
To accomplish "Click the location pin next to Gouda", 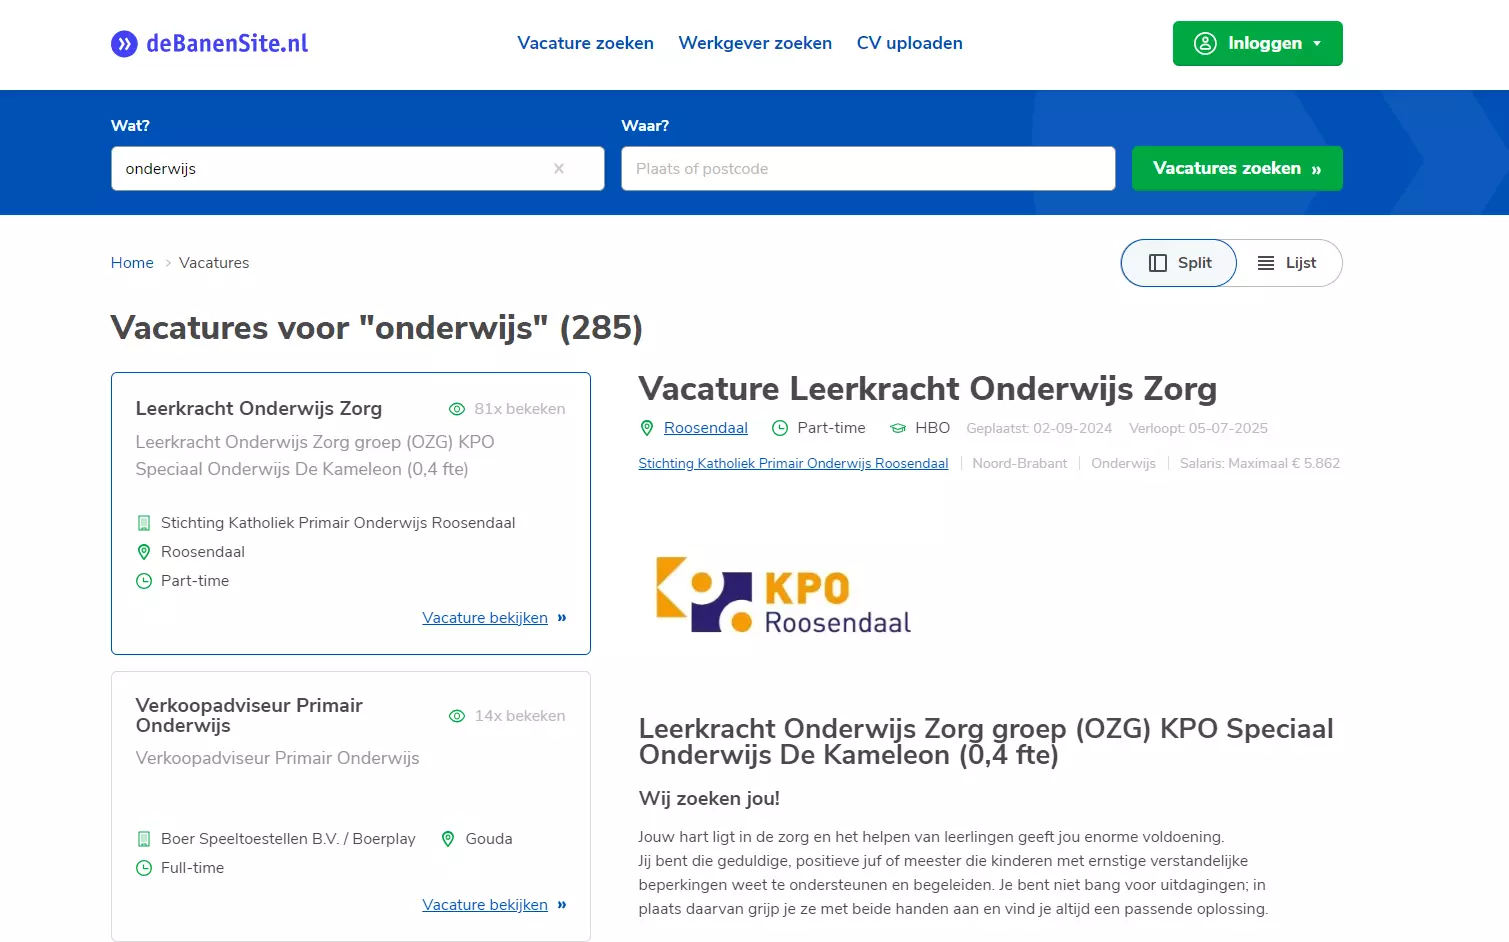I will point(448,839).
